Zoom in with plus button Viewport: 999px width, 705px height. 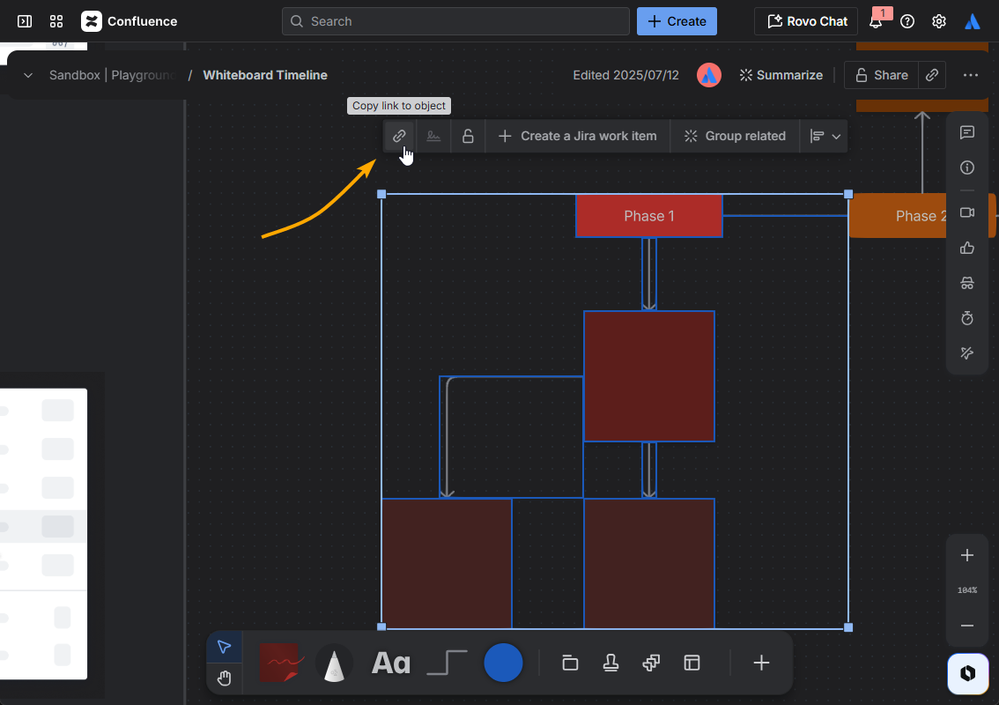click(967, 555)
